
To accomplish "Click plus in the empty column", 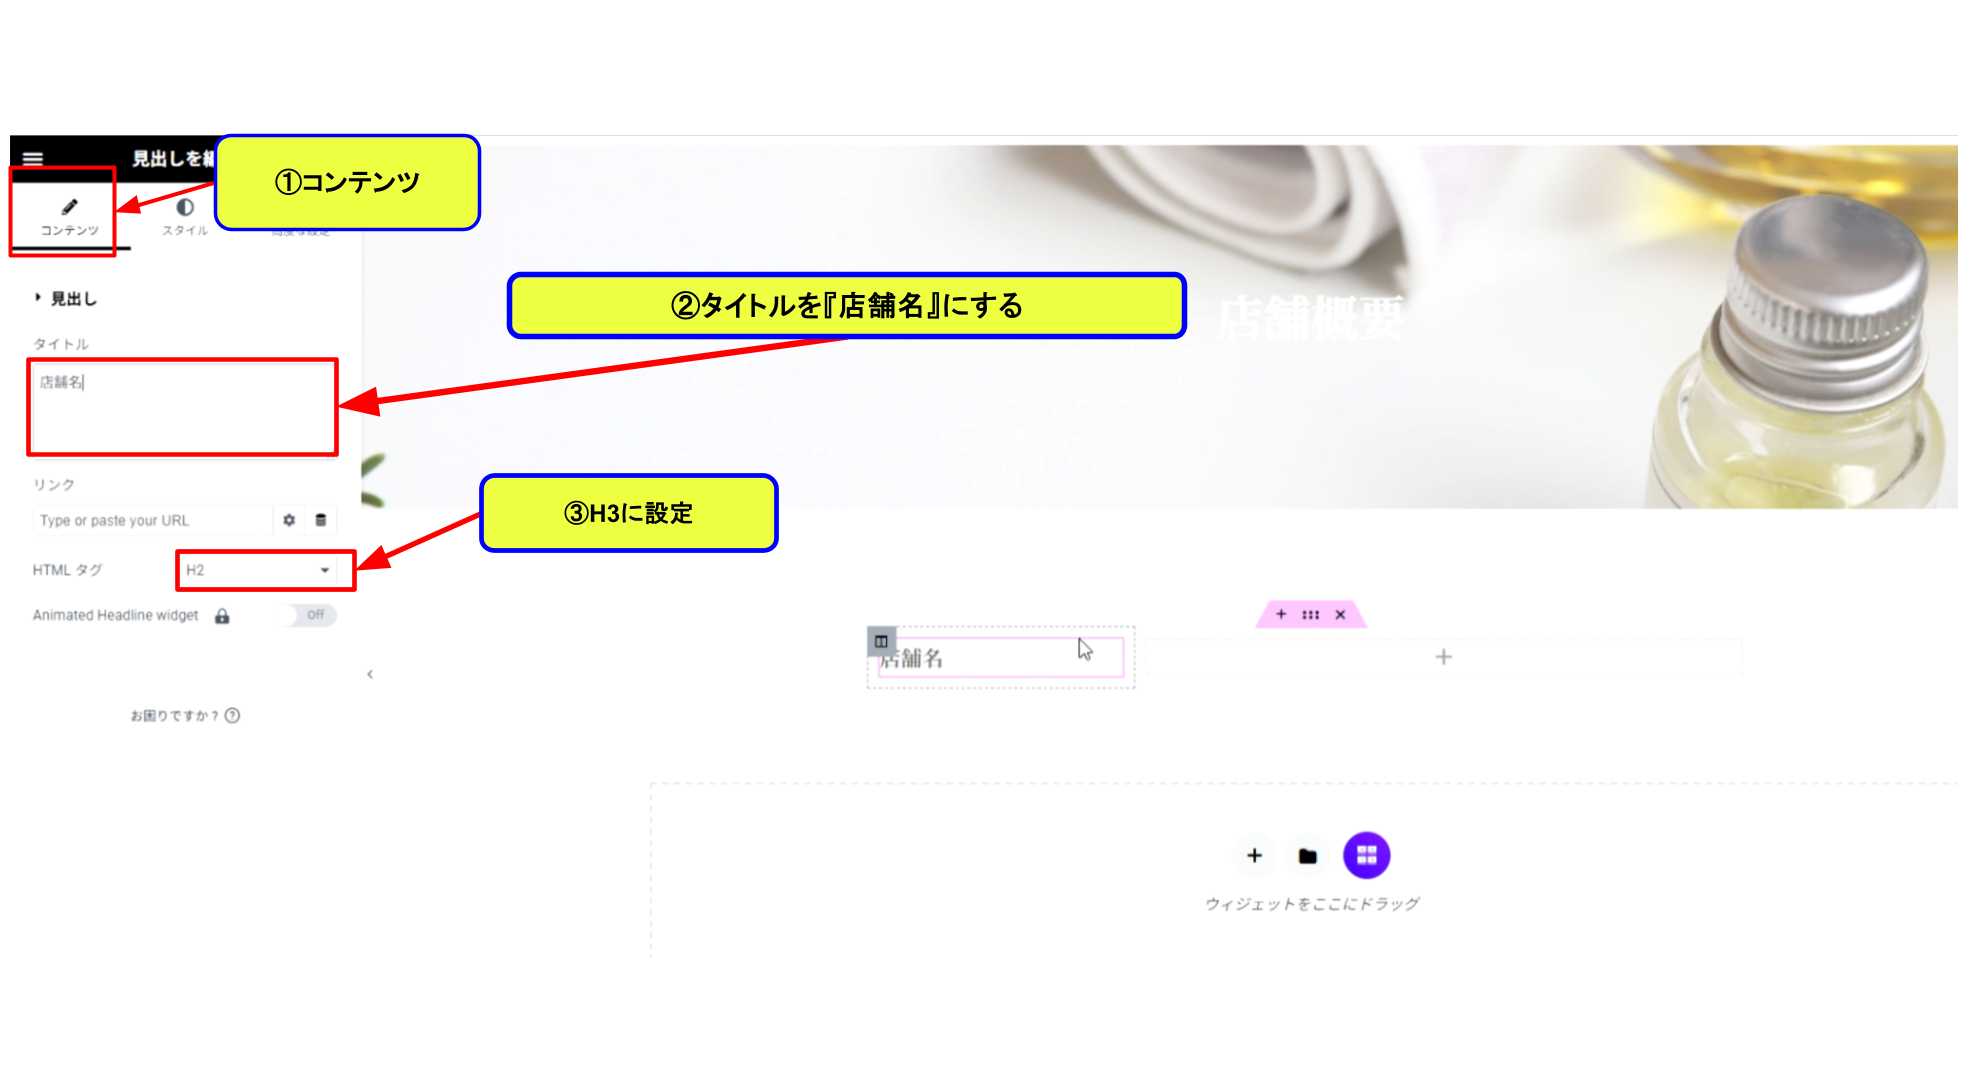I will (x=1443, y=657).
